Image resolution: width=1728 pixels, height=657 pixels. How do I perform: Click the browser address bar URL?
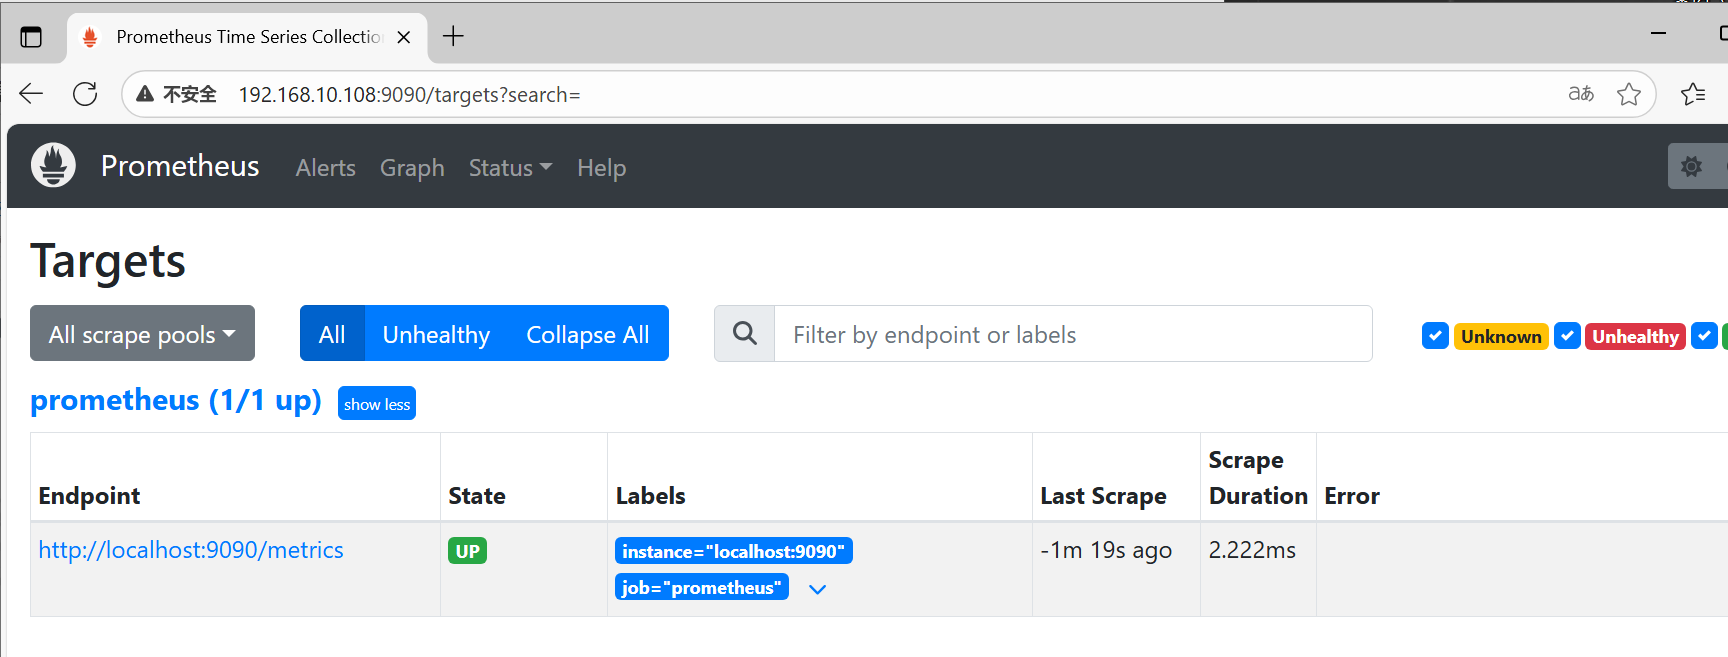click(x=409, y=94)
